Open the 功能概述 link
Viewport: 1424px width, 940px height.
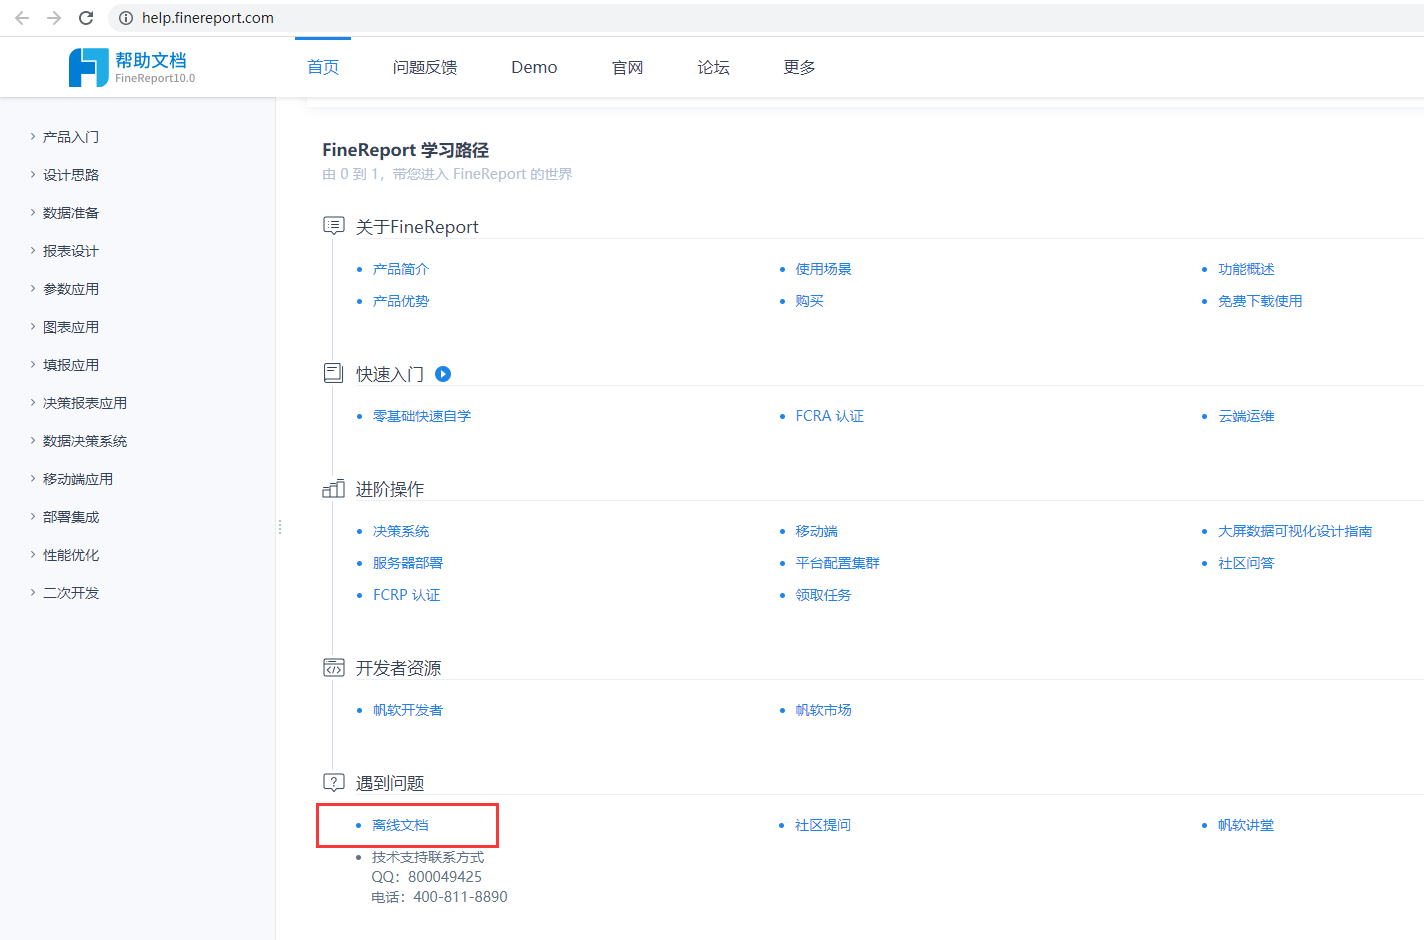1246,269
